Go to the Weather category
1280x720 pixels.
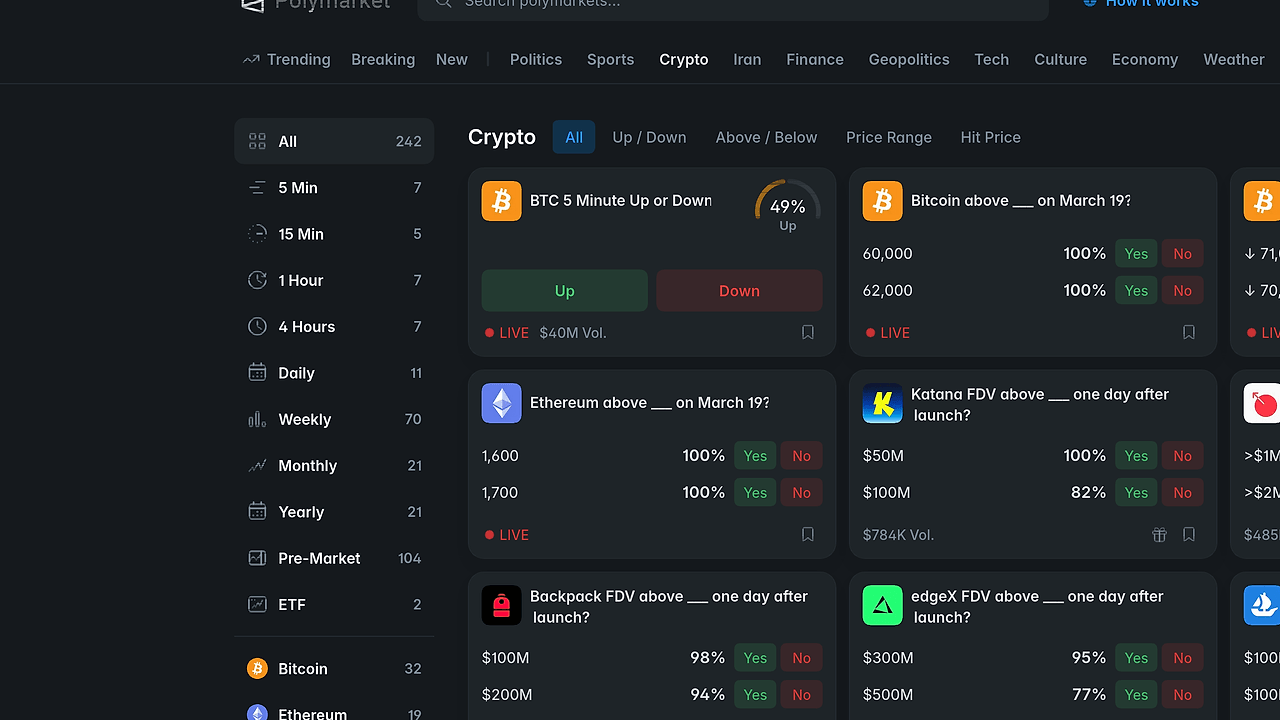(x=1234, y=59)
